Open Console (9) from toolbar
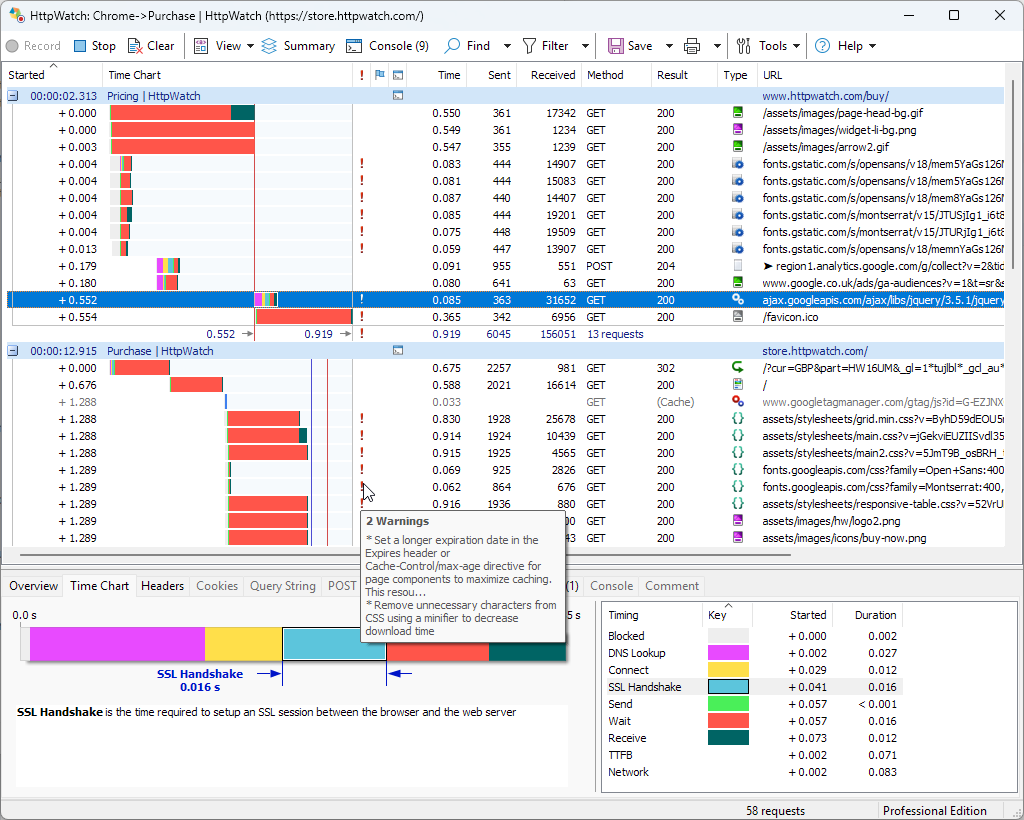Viewport: 1024px width, 820px height. tap(387, 46)
